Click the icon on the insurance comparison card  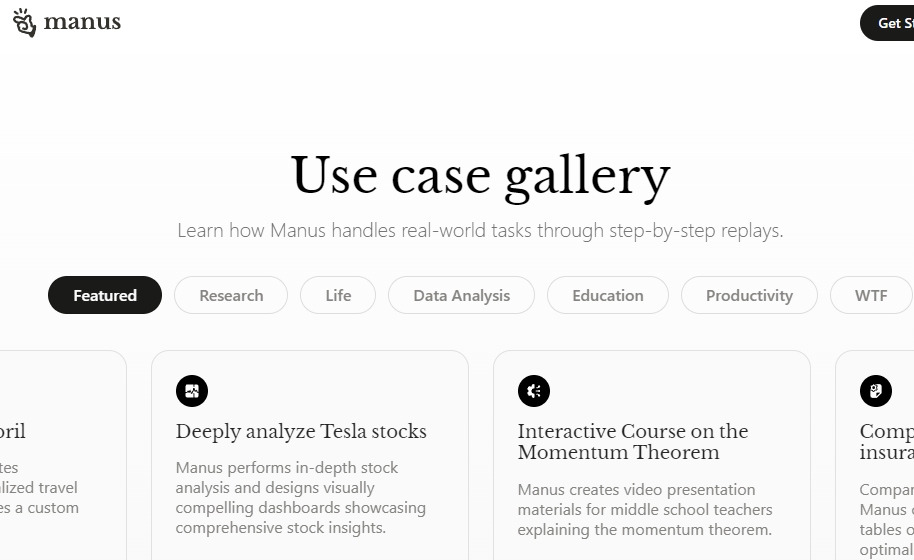coord(876,390)
